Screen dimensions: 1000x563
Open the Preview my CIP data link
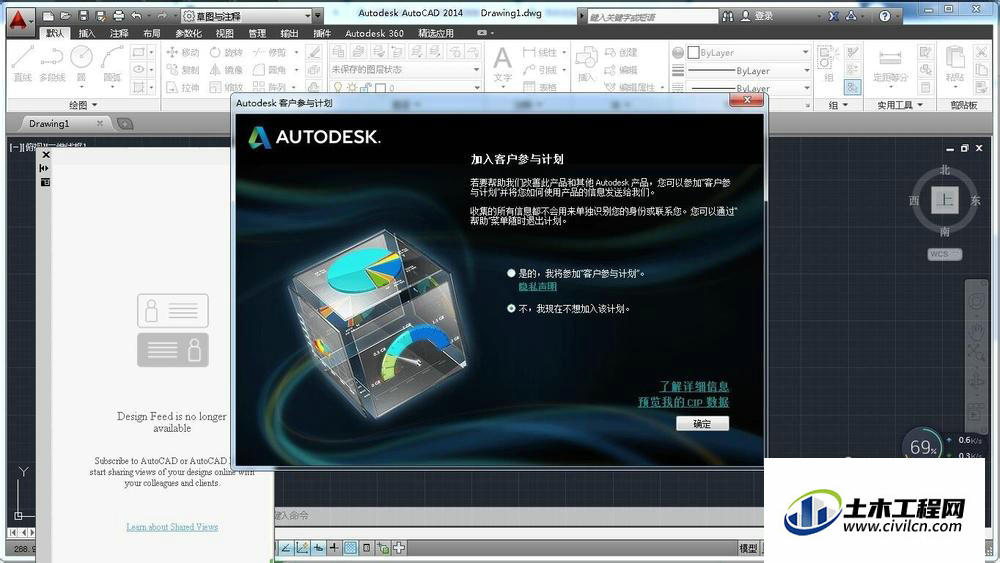pyautogui.click(x=683, y=402)
